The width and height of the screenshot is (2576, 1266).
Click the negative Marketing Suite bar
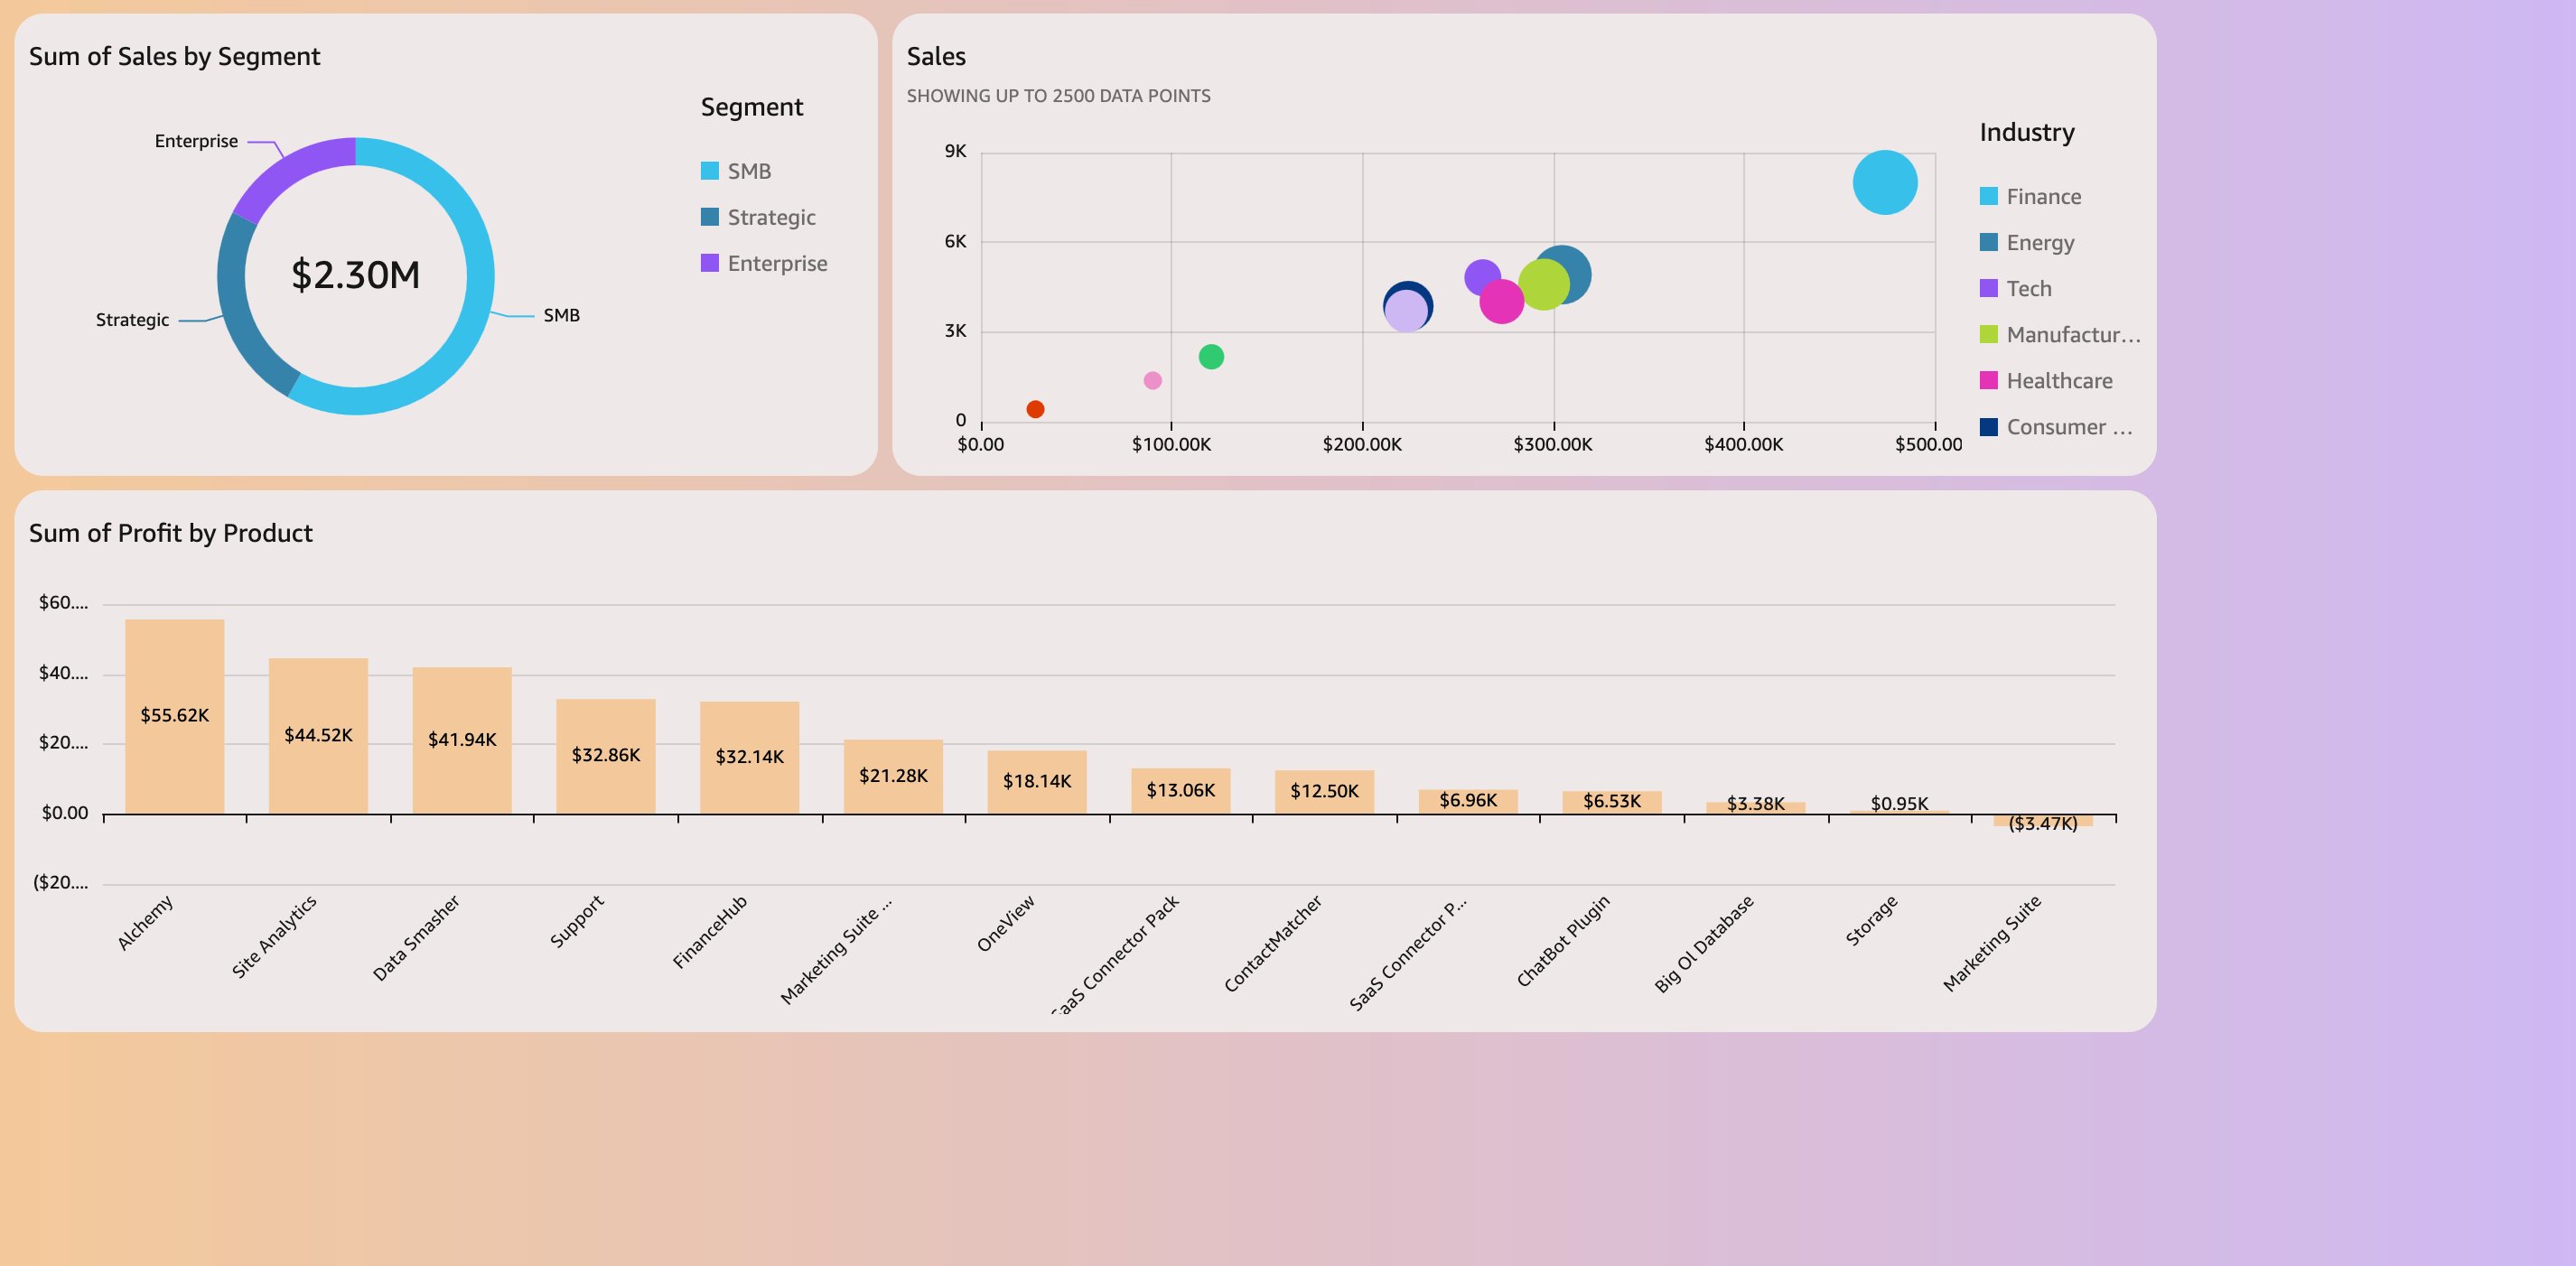click(2042, 821)
